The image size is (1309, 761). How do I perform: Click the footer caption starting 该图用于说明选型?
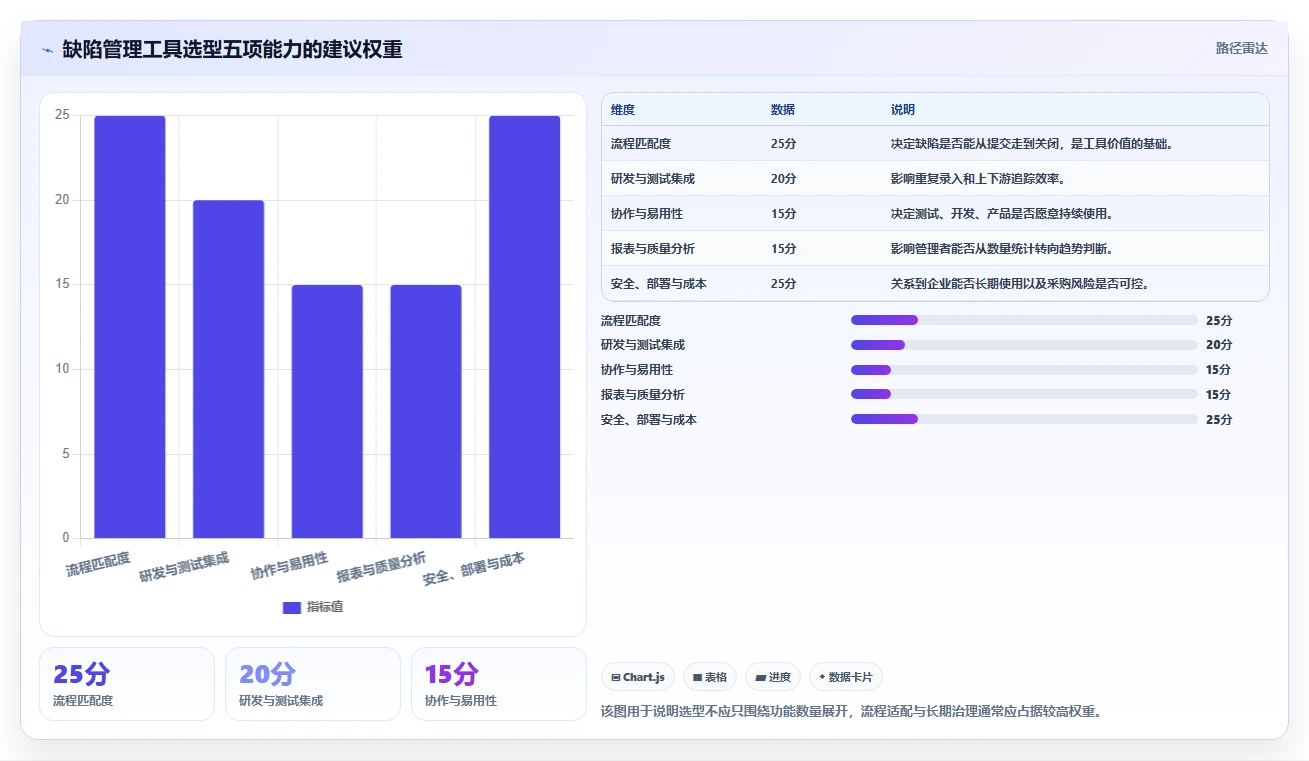(x=851, y=712)
